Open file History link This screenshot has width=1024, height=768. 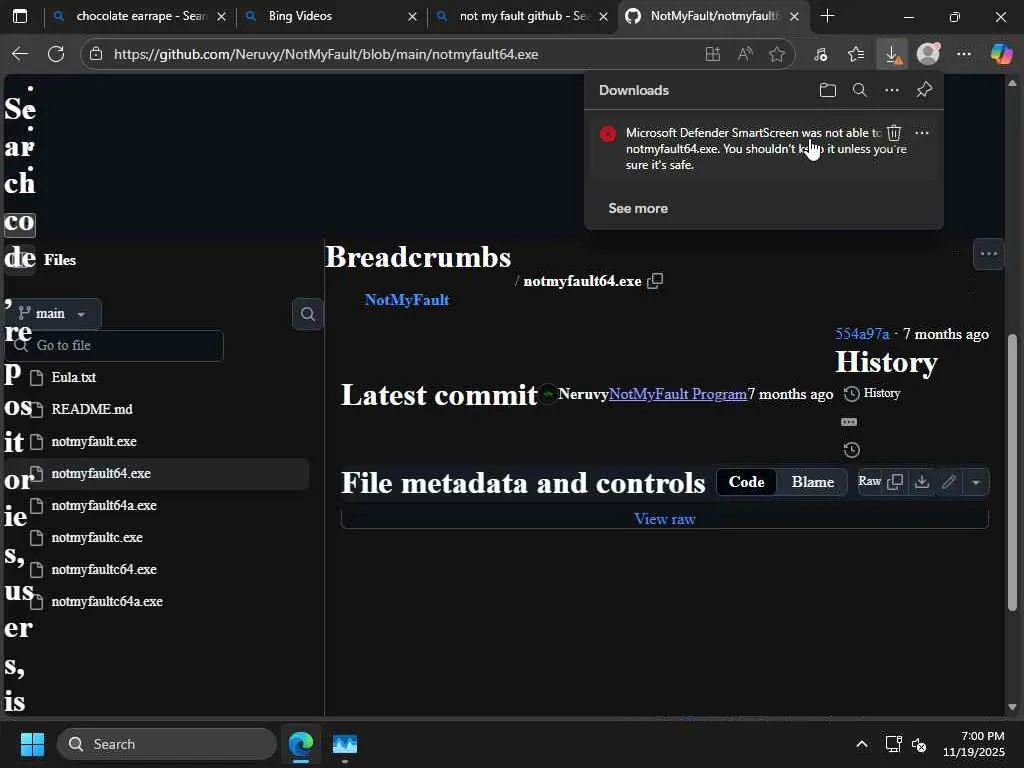click(x=872, y=394)
